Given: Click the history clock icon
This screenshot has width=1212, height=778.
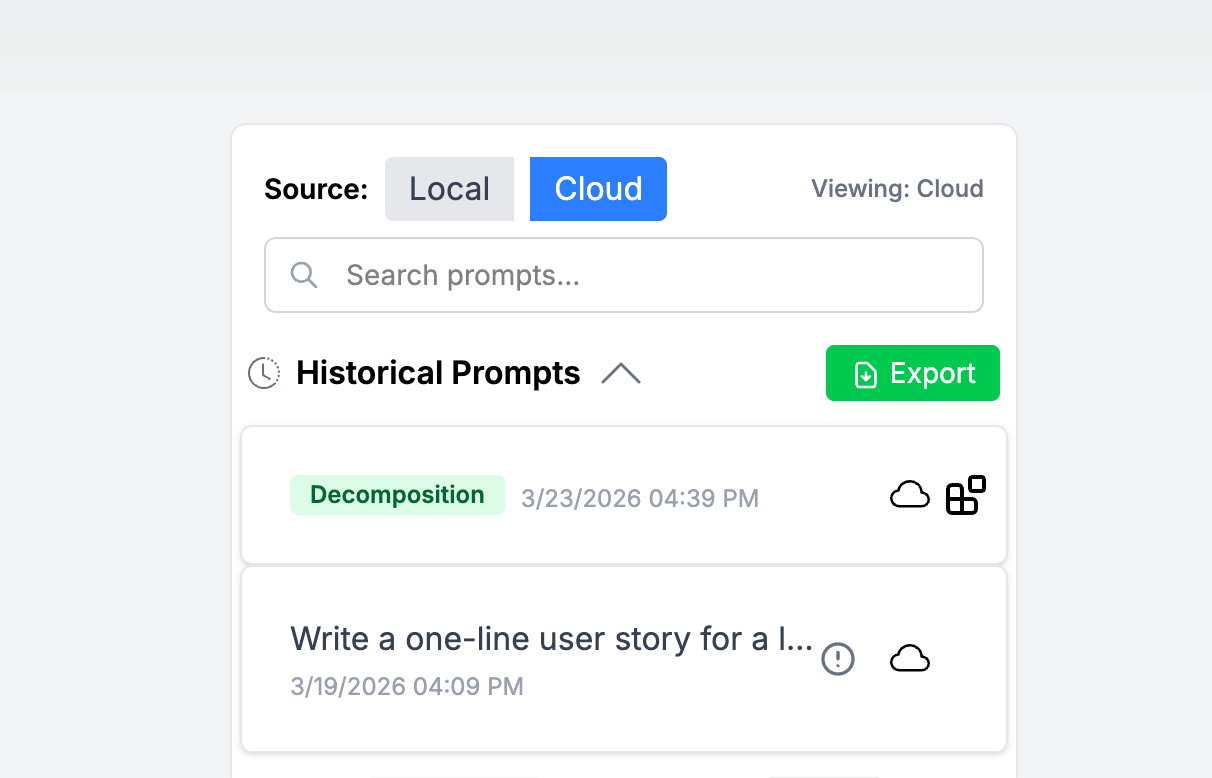Looking at the screenshot, I should click(x=264, y=373).
